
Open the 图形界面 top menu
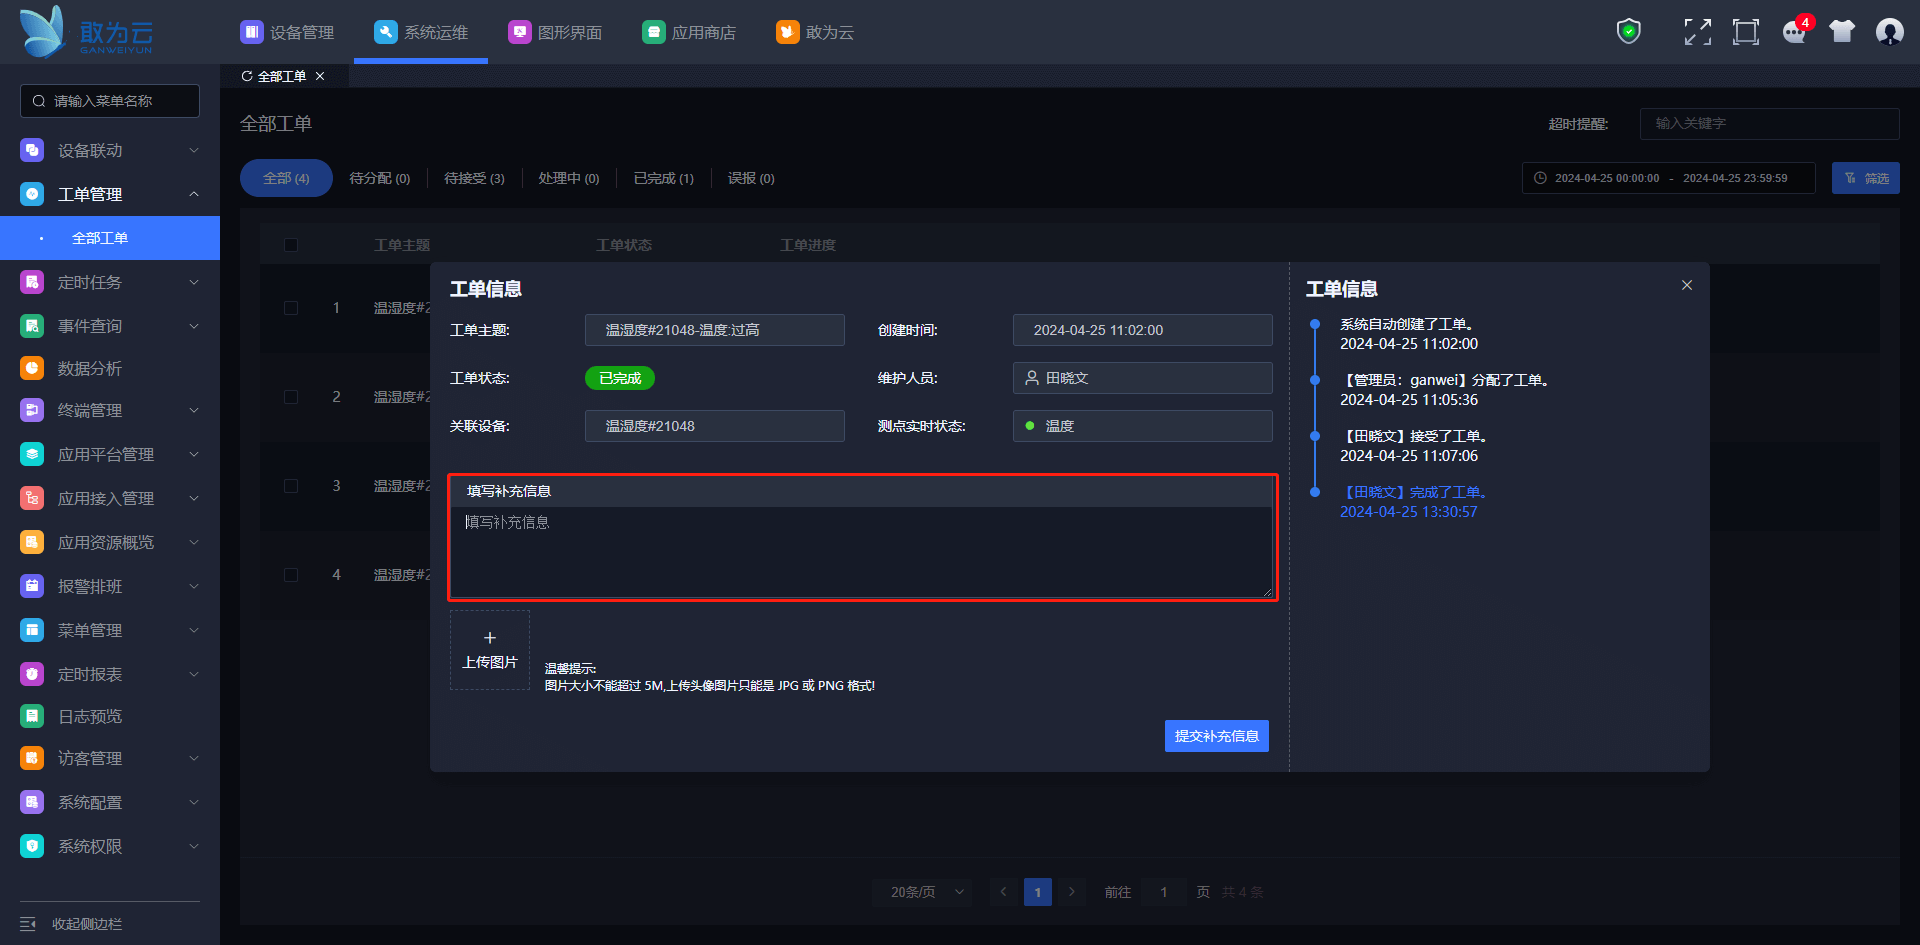coord(555,32)
